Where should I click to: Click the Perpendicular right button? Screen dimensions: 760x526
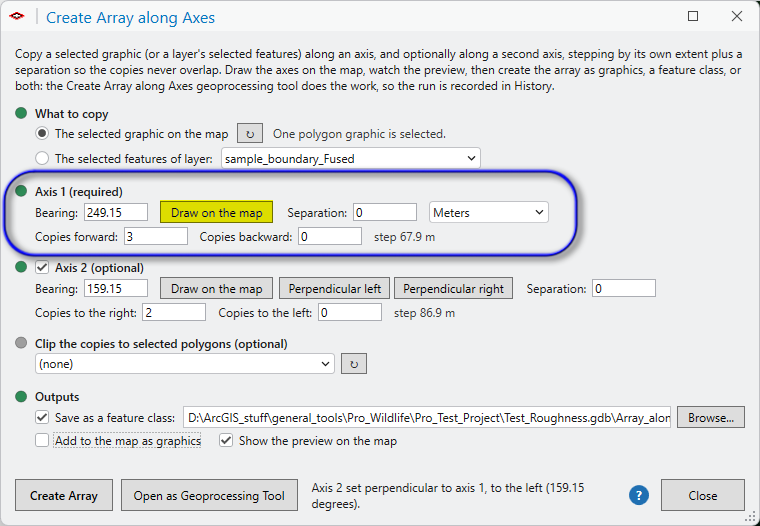(x=454, y=288)
